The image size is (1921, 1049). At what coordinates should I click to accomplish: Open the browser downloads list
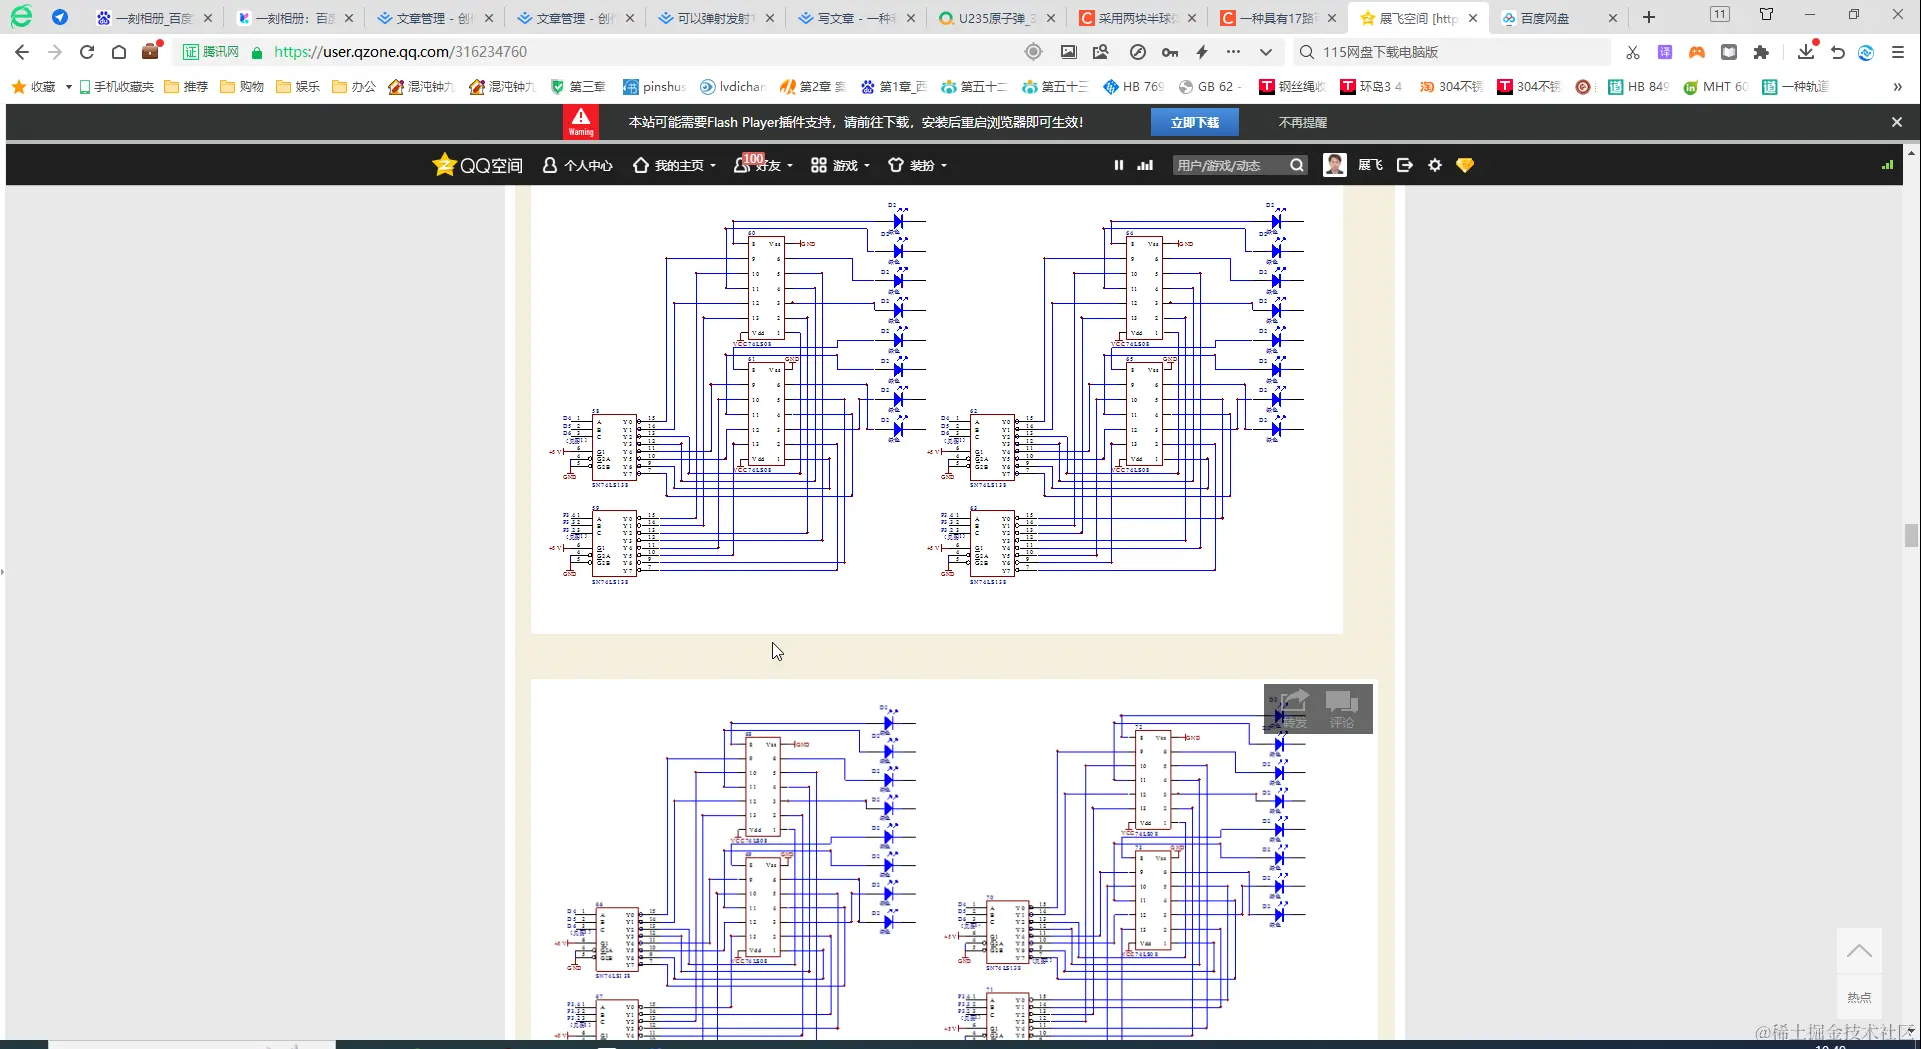(1806, 52)
